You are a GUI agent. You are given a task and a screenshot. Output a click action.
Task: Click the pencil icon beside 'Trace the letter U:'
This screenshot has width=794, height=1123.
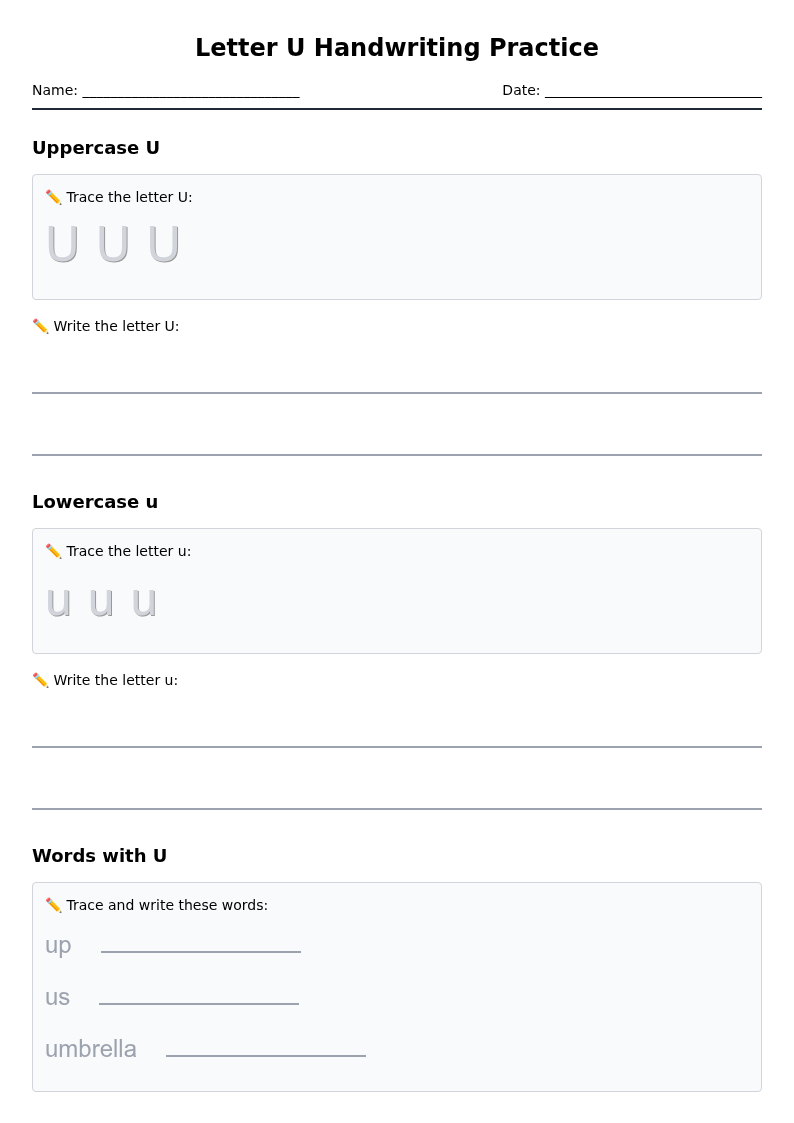tap(54, 197)
